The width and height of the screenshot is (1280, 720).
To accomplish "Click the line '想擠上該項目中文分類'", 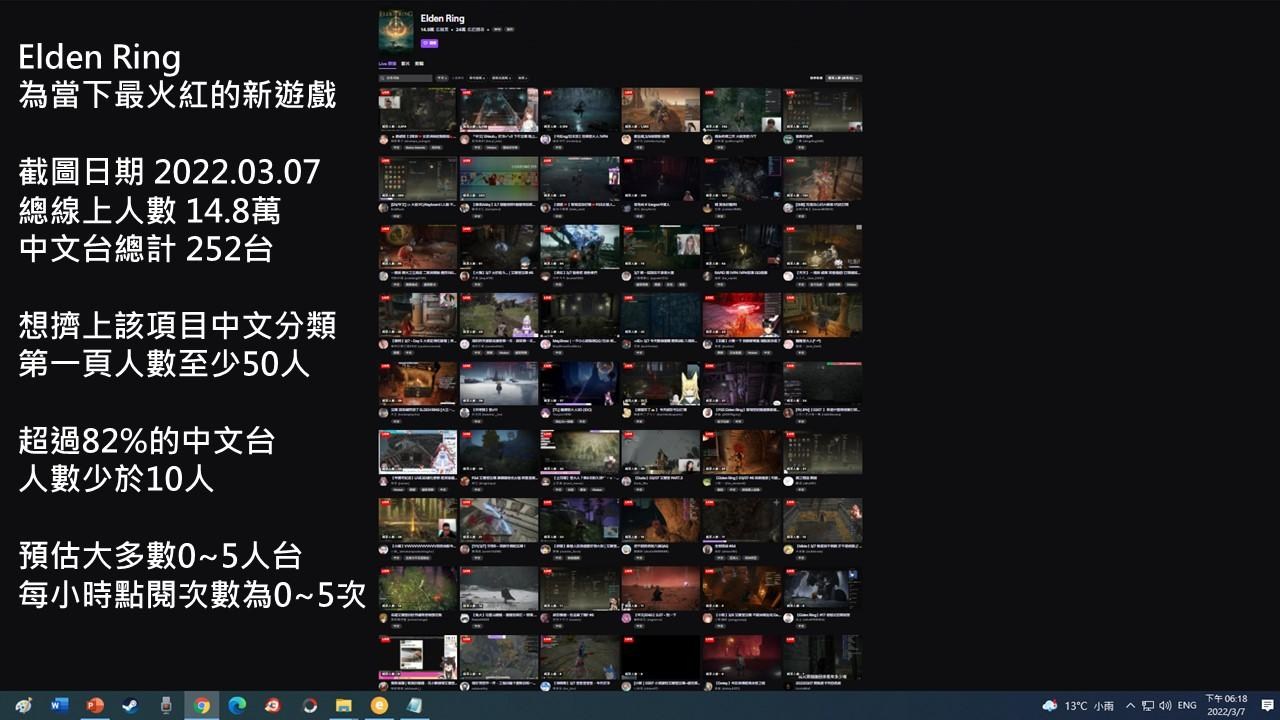I will click(177, 325).
